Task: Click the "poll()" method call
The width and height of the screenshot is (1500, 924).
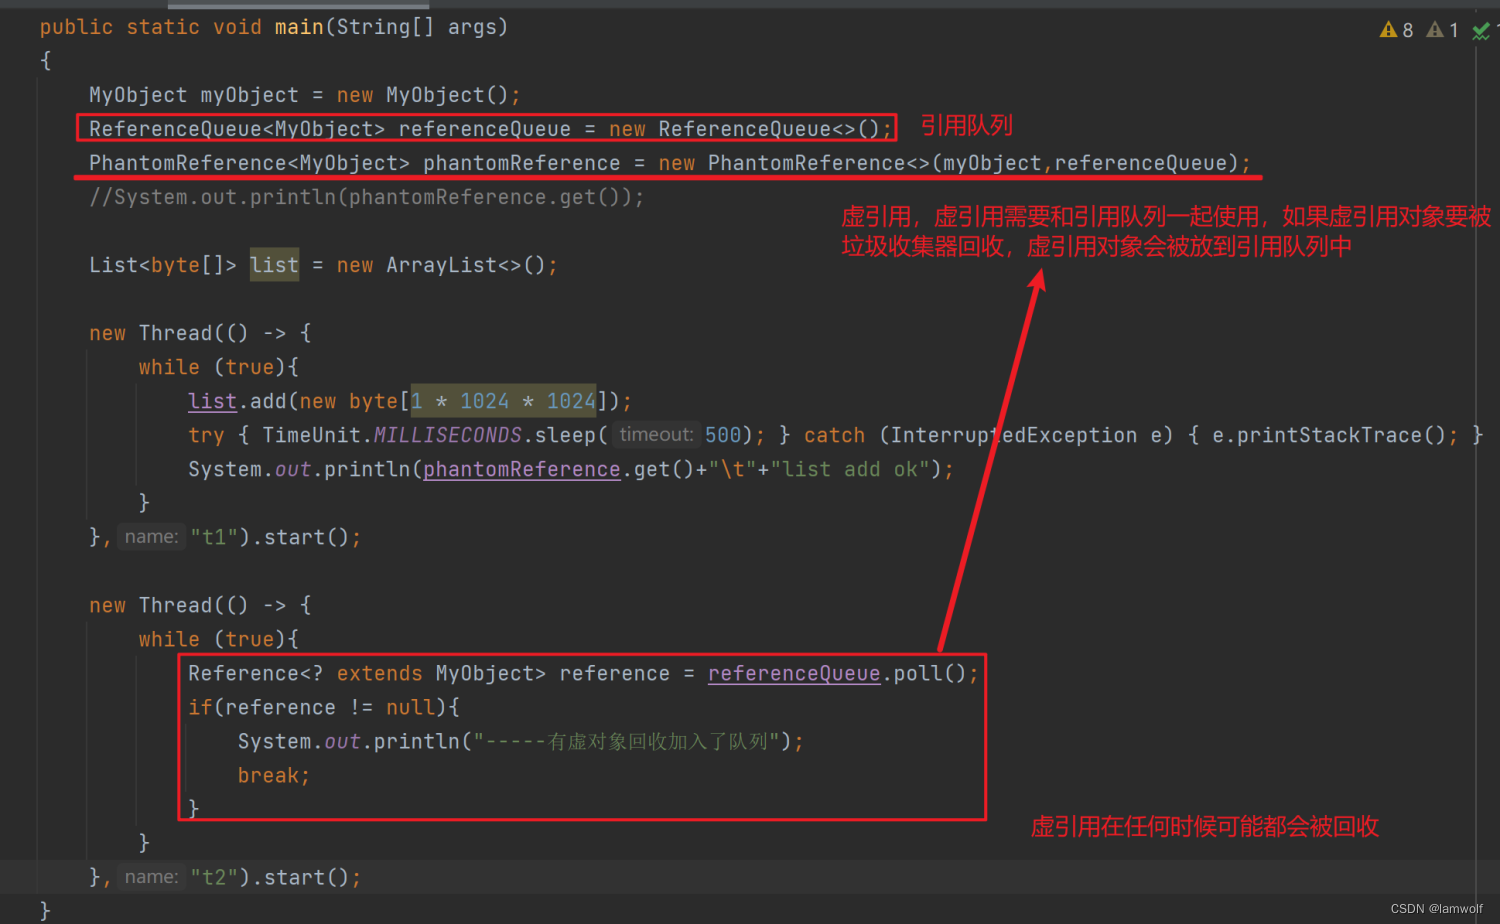Action: pyautogui.click(x=929, y=673)
